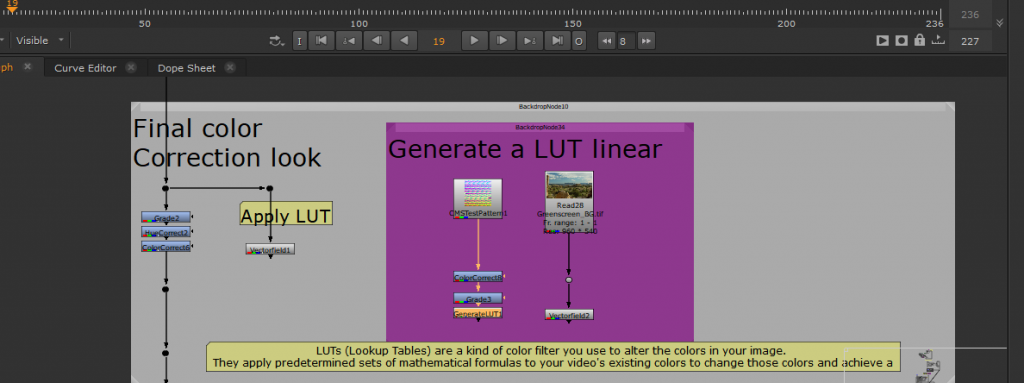Set the In point with I button
Viewport: 1024px width, 383px height.
pos(299,41)
